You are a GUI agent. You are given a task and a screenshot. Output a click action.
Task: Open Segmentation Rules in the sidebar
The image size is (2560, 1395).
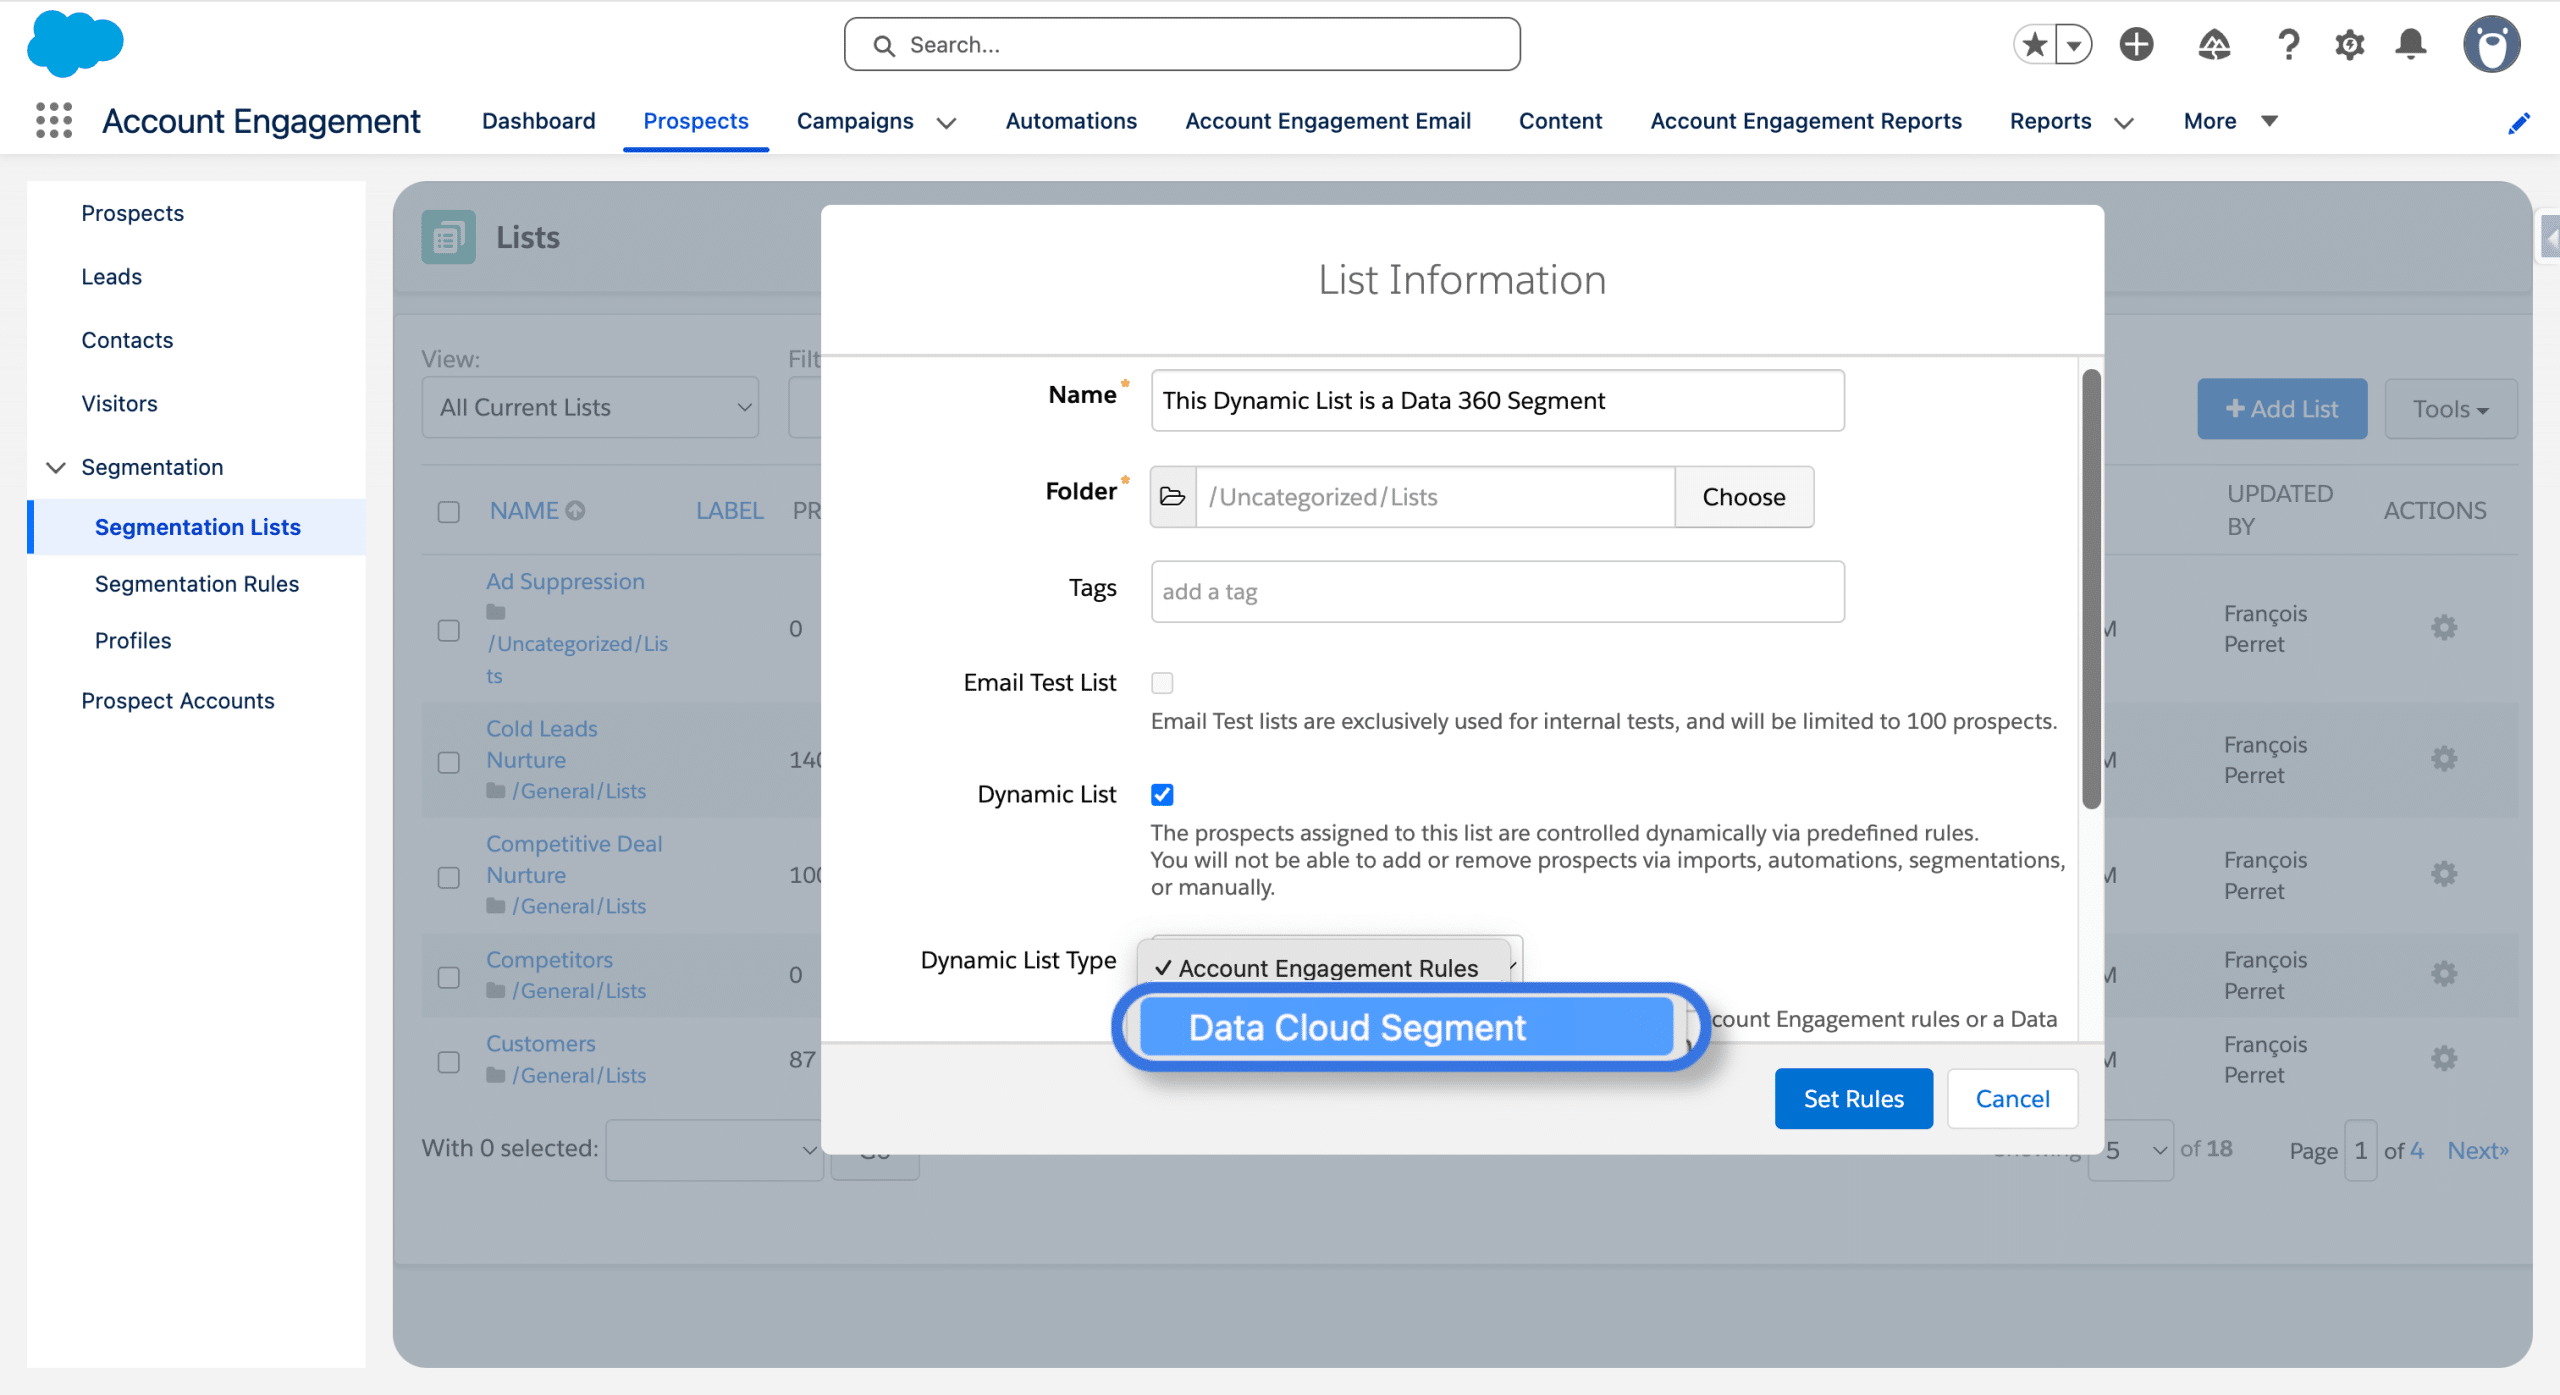coord(197,584)
